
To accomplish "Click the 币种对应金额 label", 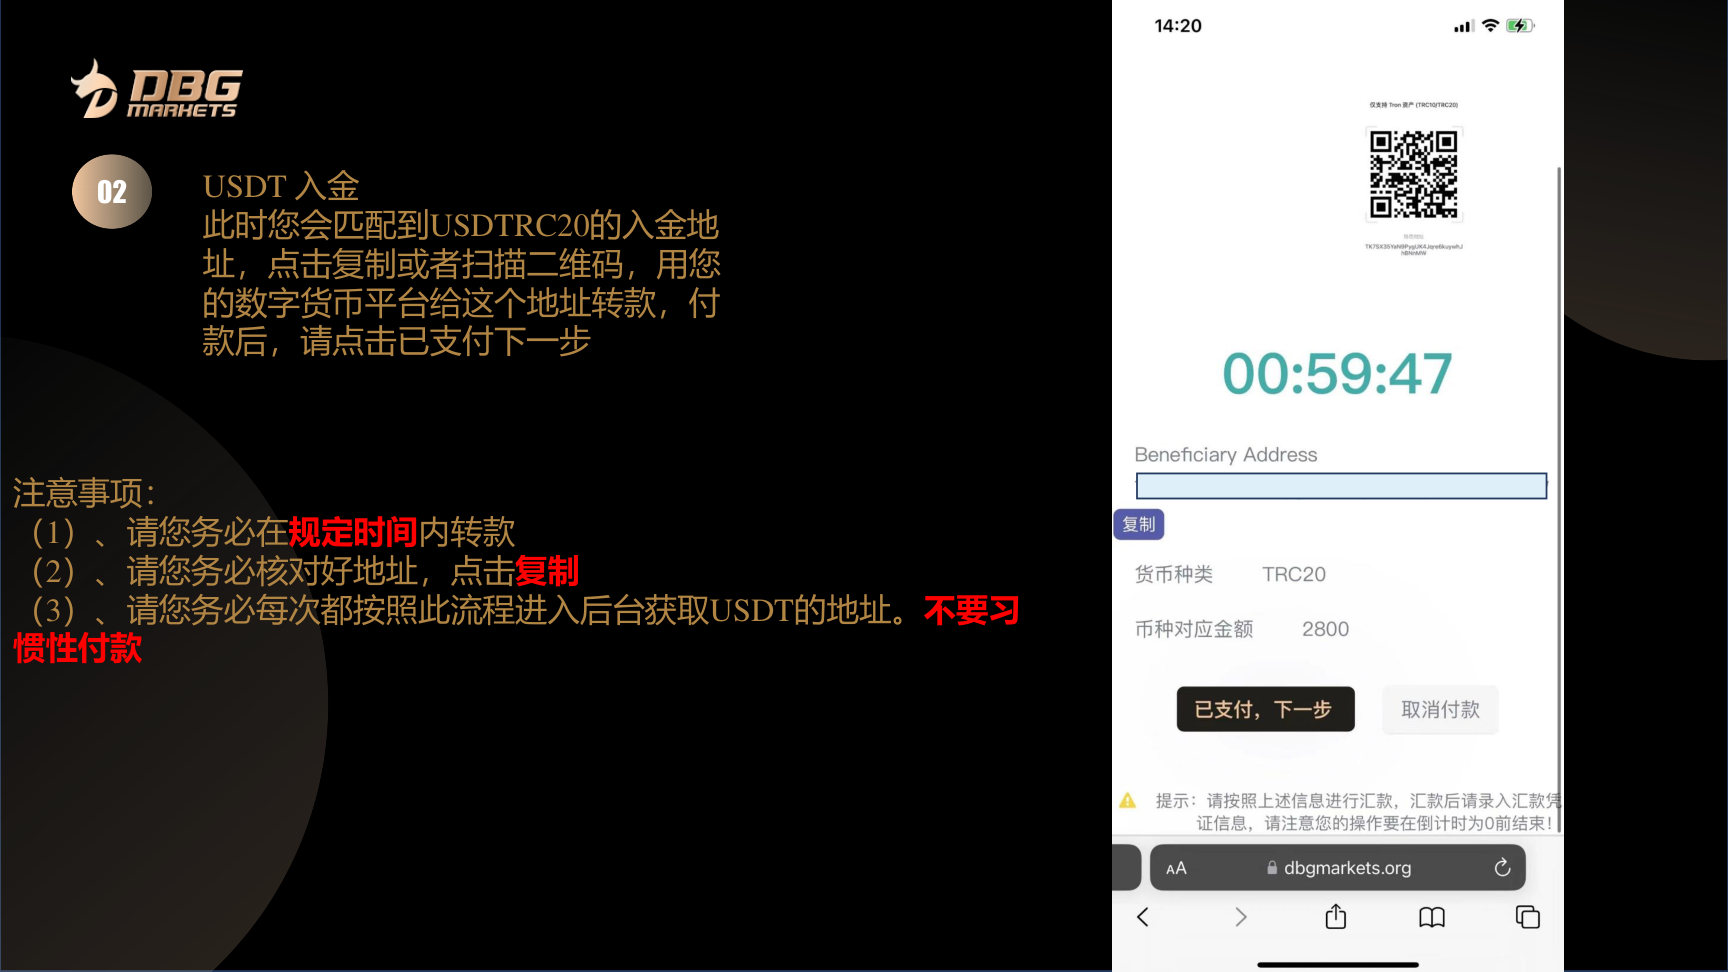I will [x=1194, y=629].
